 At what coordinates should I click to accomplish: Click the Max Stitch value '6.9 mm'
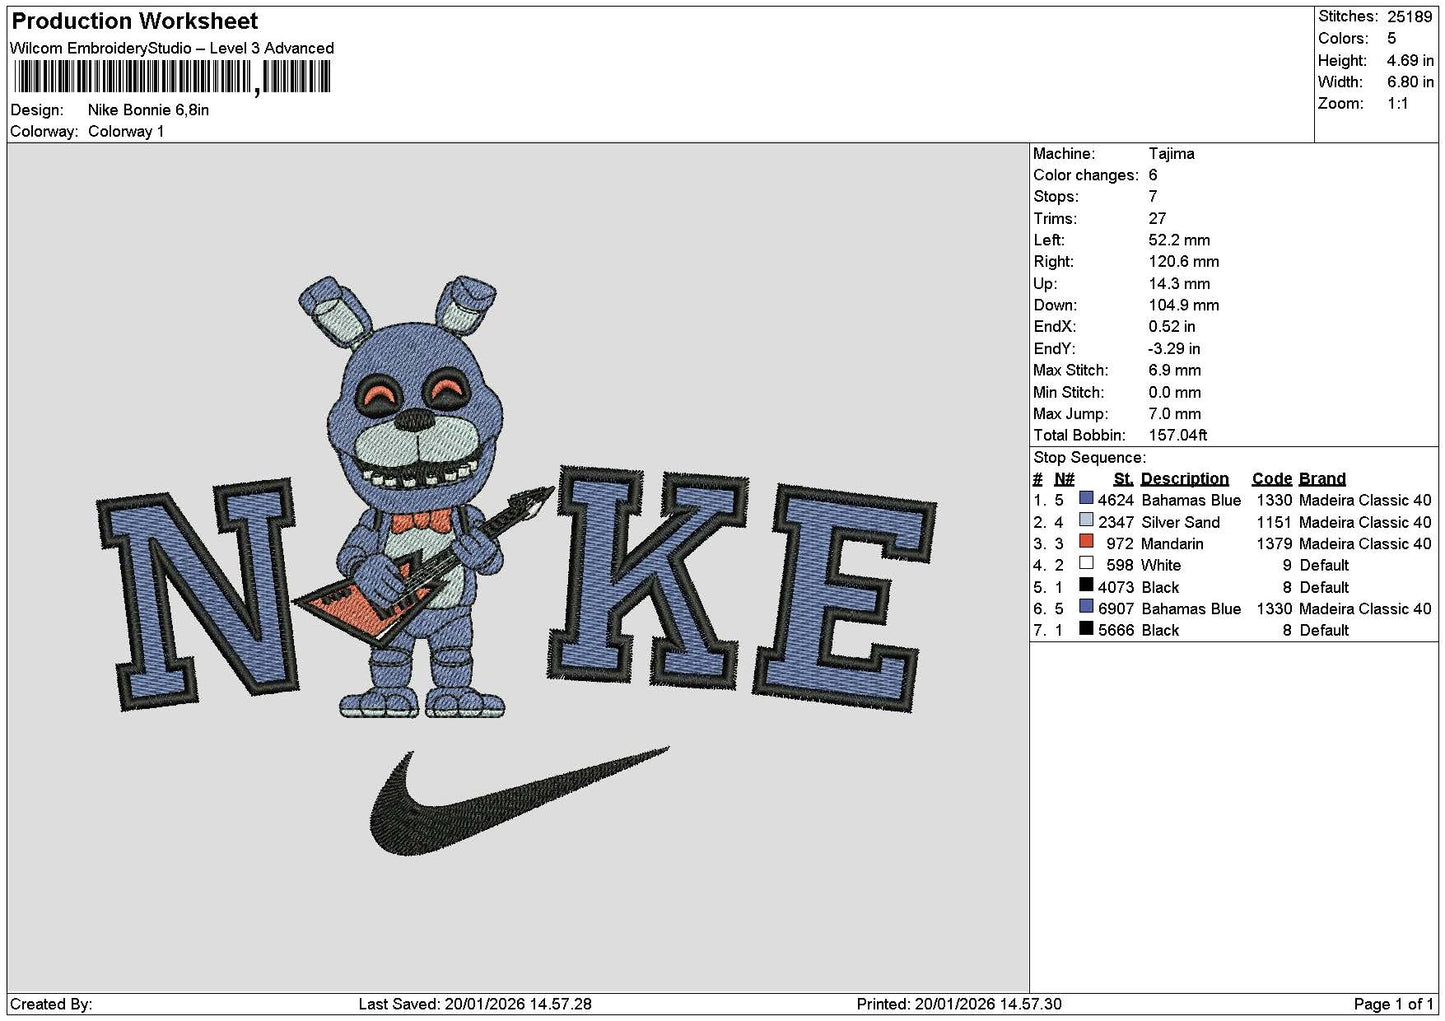1174,370
